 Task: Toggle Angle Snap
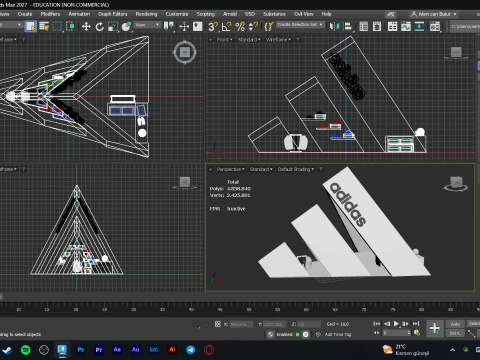click(x=226, y=26)
